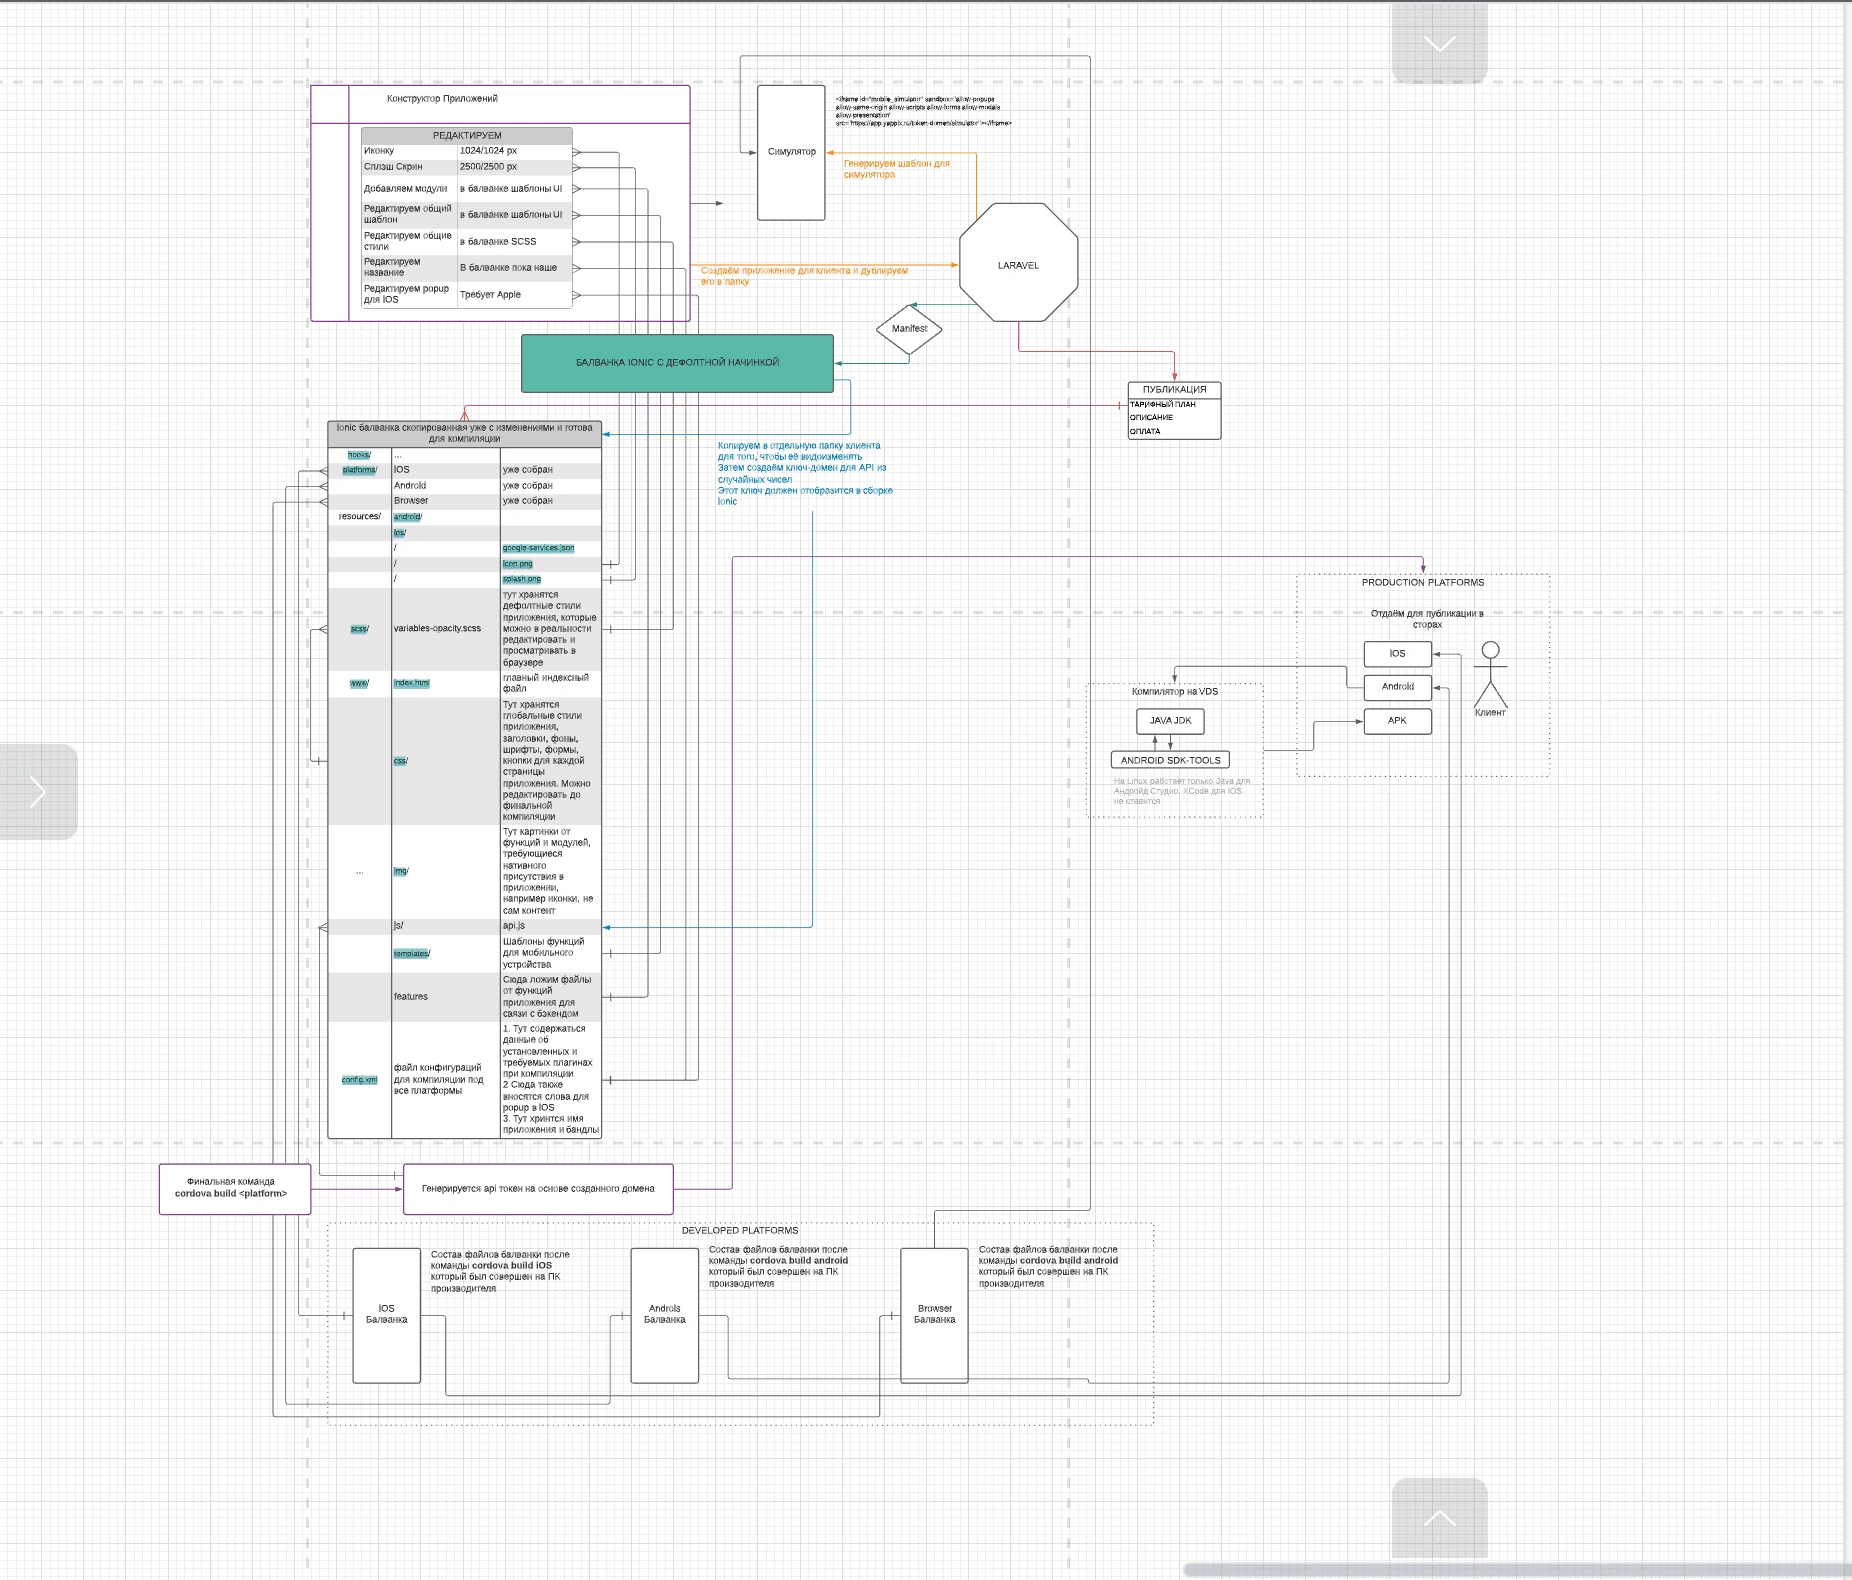The height and width of the screenshot is (1580, 1852).
Task: Click the Сплэш Скрин cell
Action: (x=409, y=167)
